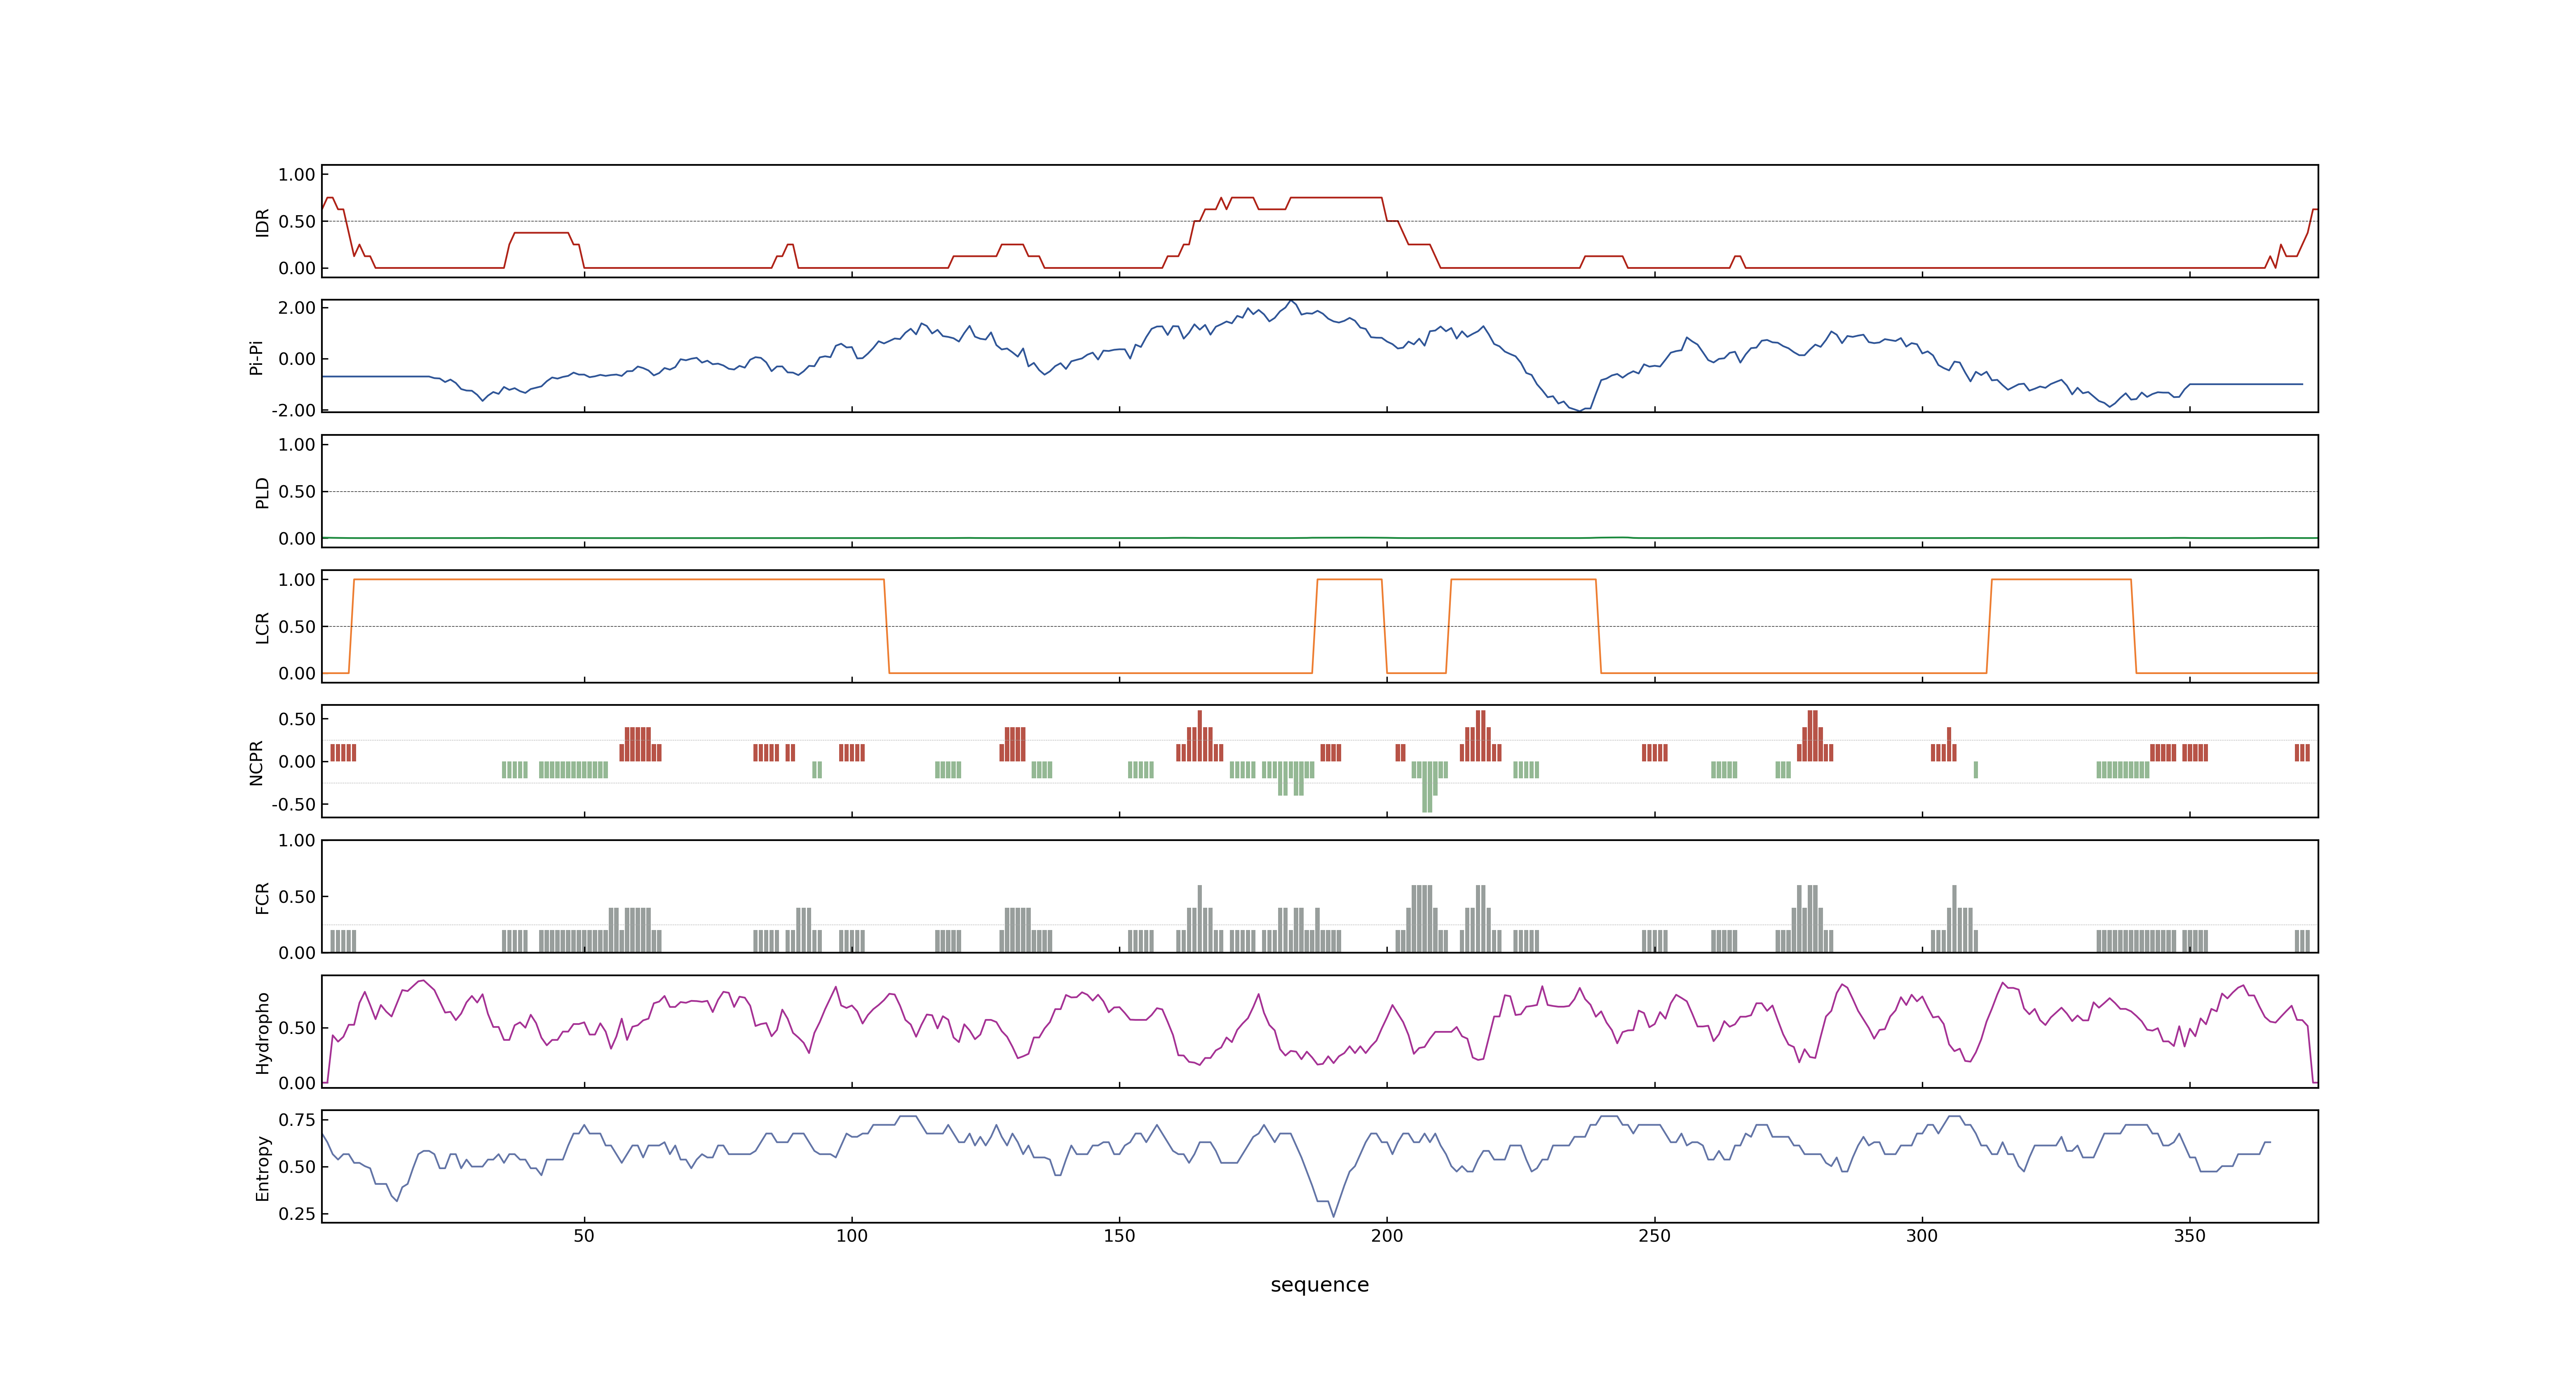Click the IDR y-axis label
The width and height of the screenshot is (2576, 1374).
pyautogui.click(x=262, y=222)
